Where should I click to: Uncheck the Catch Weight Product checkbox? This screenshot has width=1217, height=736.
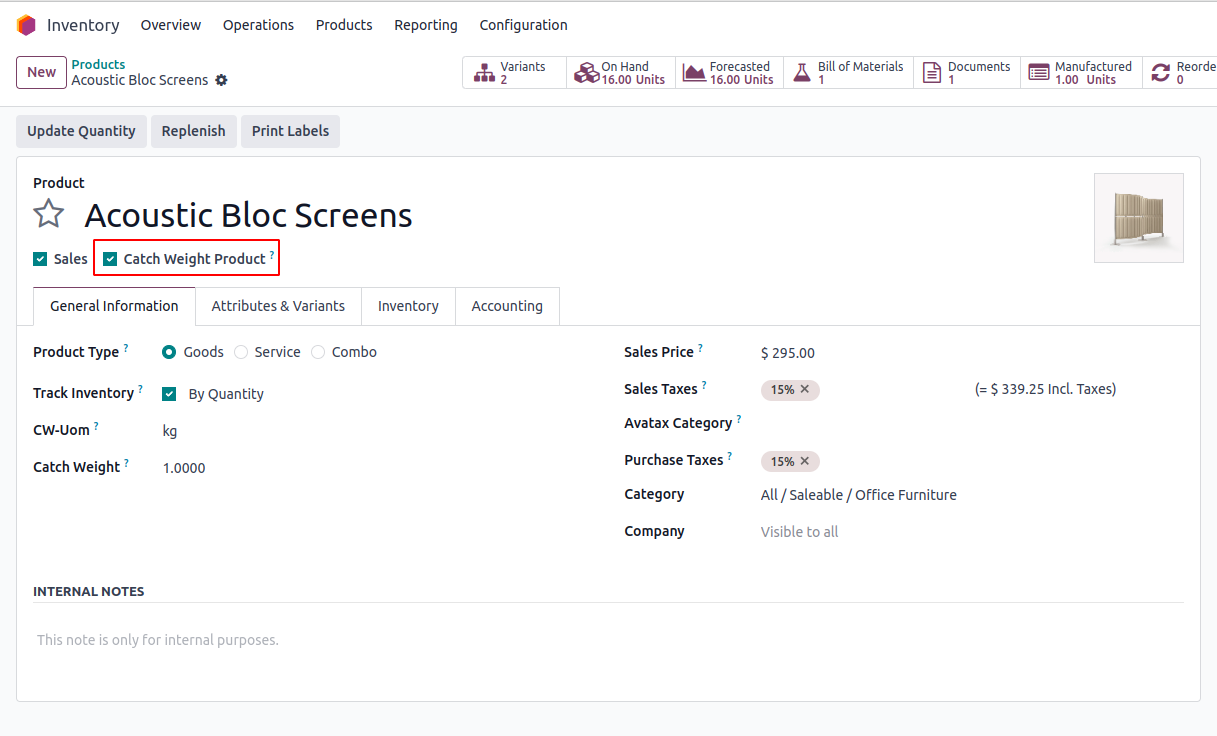click(110, 259)
